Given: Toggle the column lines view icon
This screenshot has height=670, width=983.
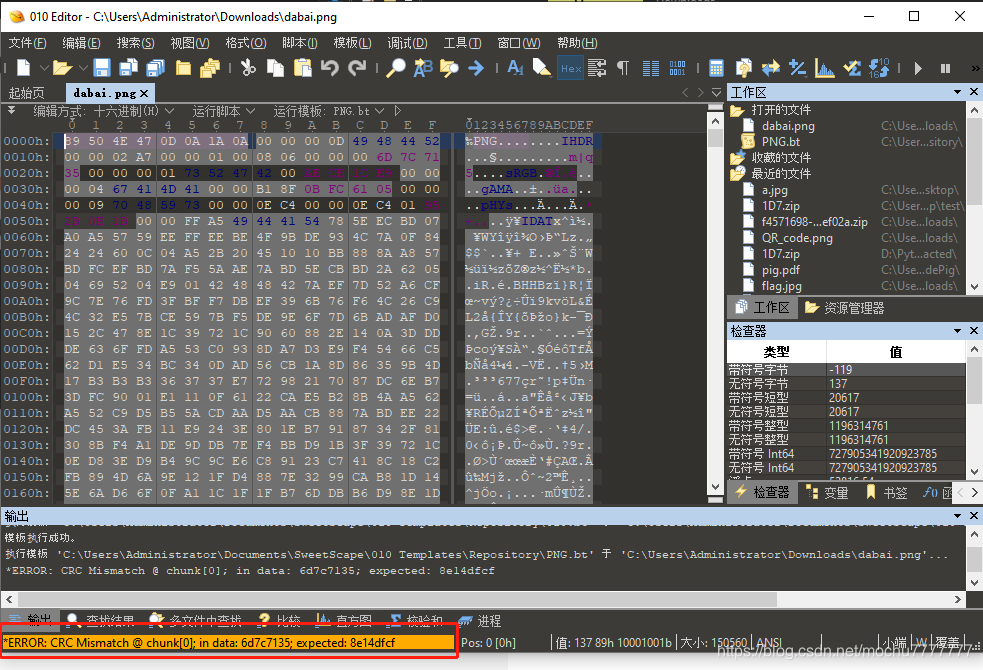Looking at the screenshot, I should click(x=651, y=68).
